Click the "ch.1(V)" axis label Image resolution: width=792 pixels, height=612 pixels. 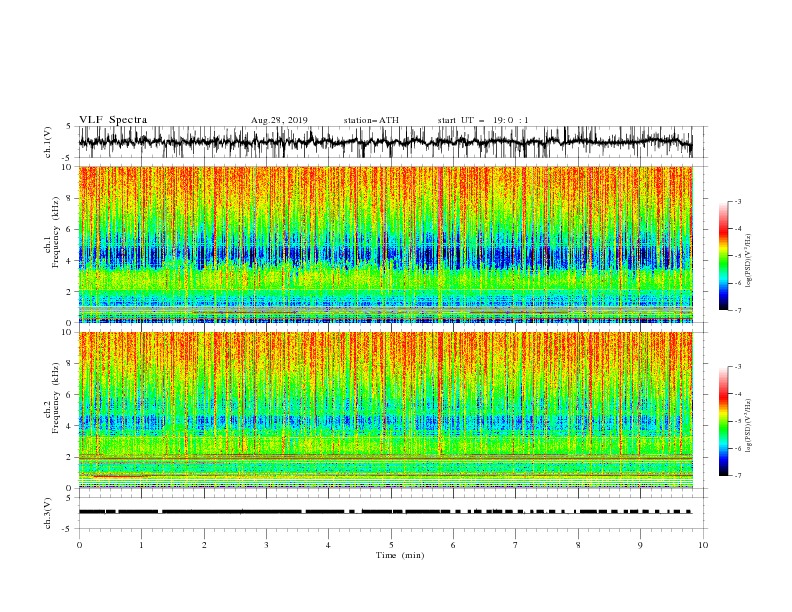[x=48, y=142]
